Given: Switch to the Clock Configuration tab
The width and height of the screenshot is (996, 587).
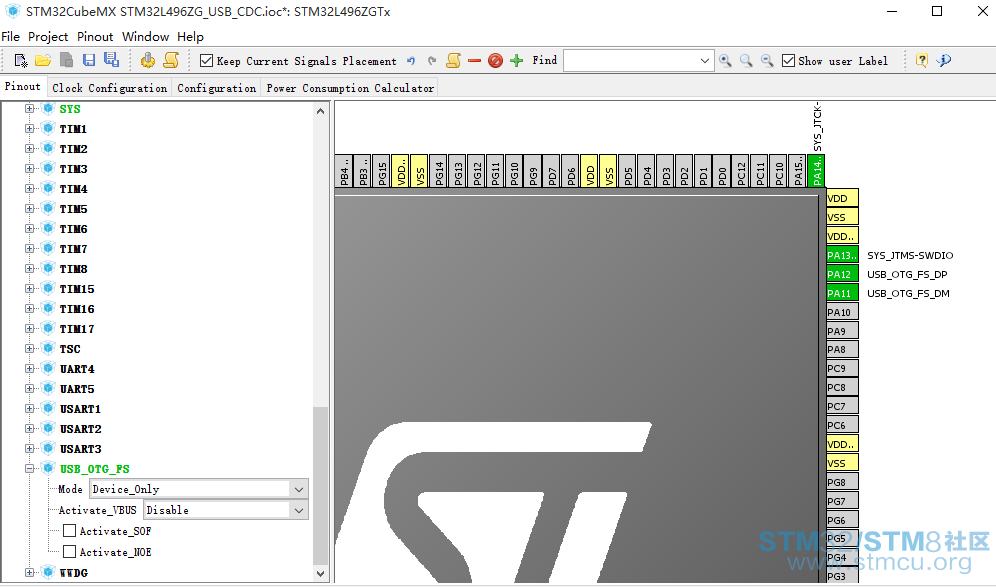Looking at the screenshot, I should [x=109, y=88].
